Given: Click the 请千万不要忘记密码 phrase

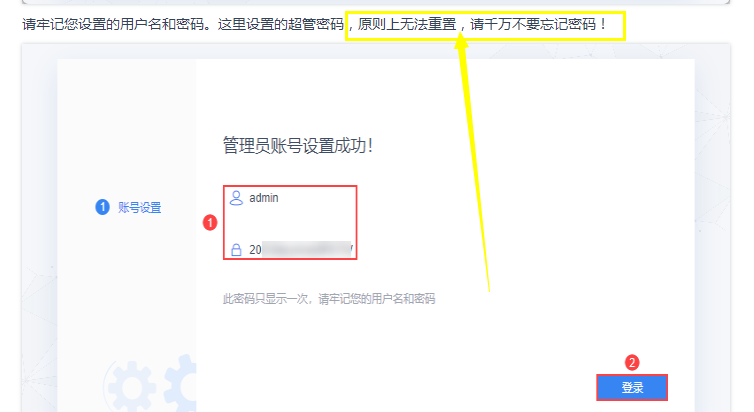Looking at the screenshot, I should [533, 24].
